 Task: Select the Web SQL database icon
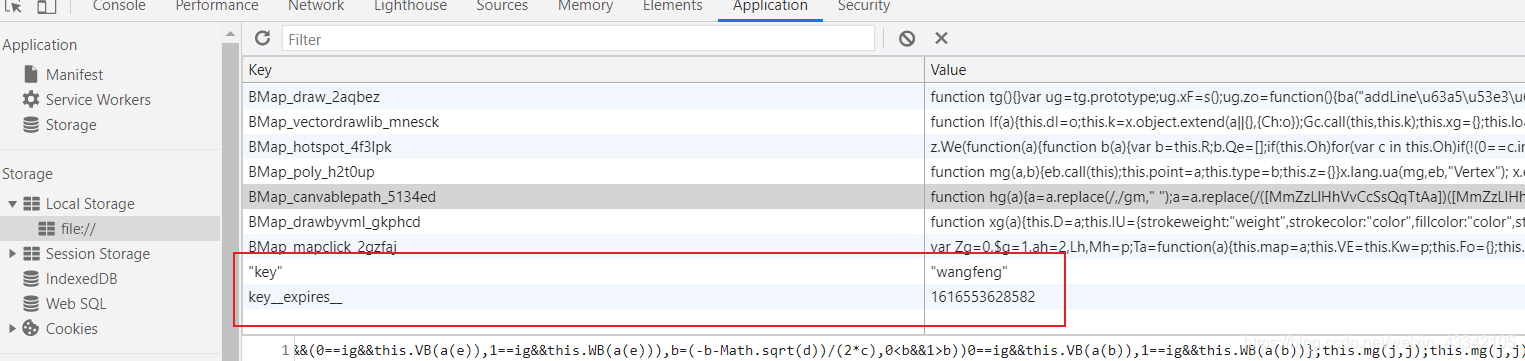click(x=31, y=303)
